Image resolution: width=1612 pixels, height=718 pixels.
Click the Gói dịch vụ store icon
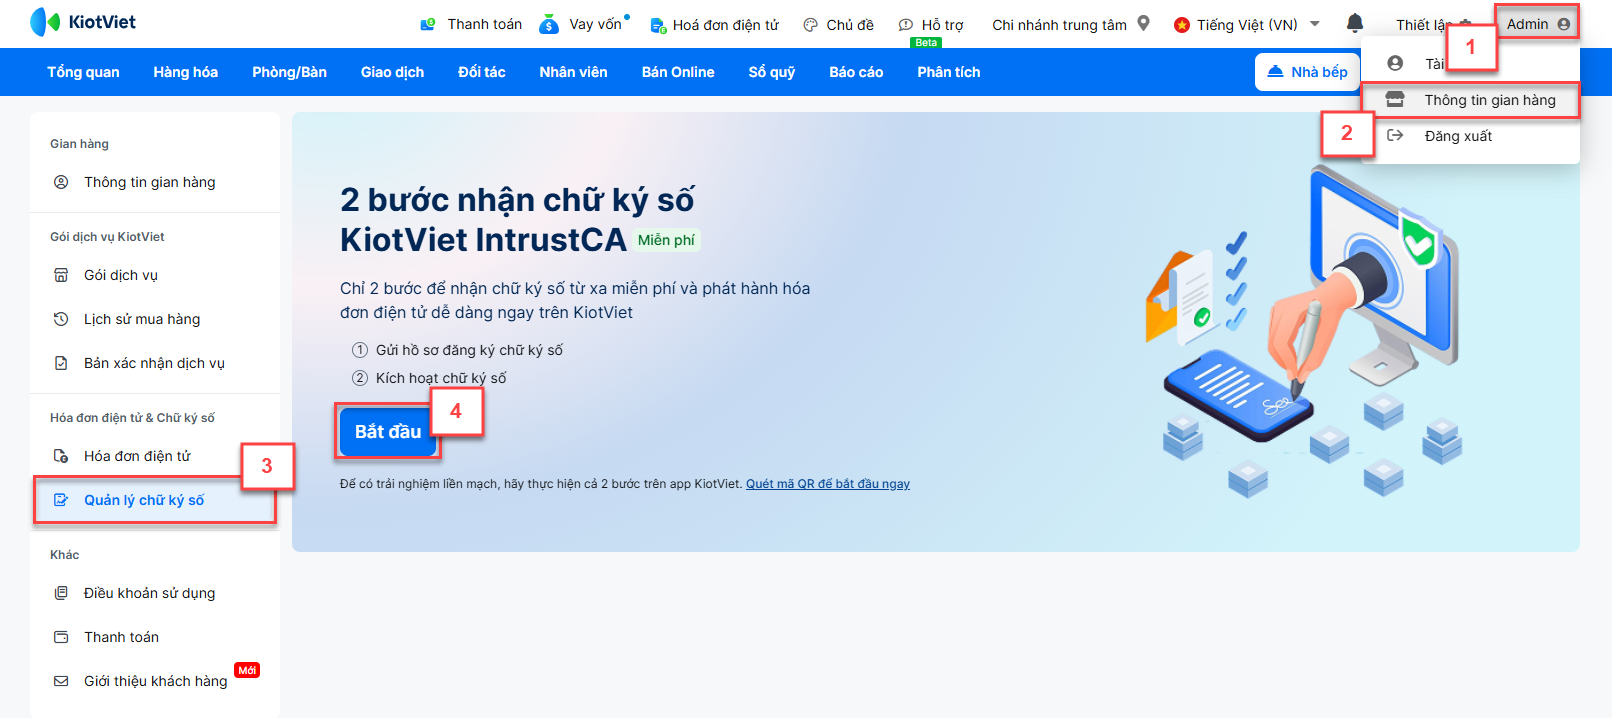point(61,275)
